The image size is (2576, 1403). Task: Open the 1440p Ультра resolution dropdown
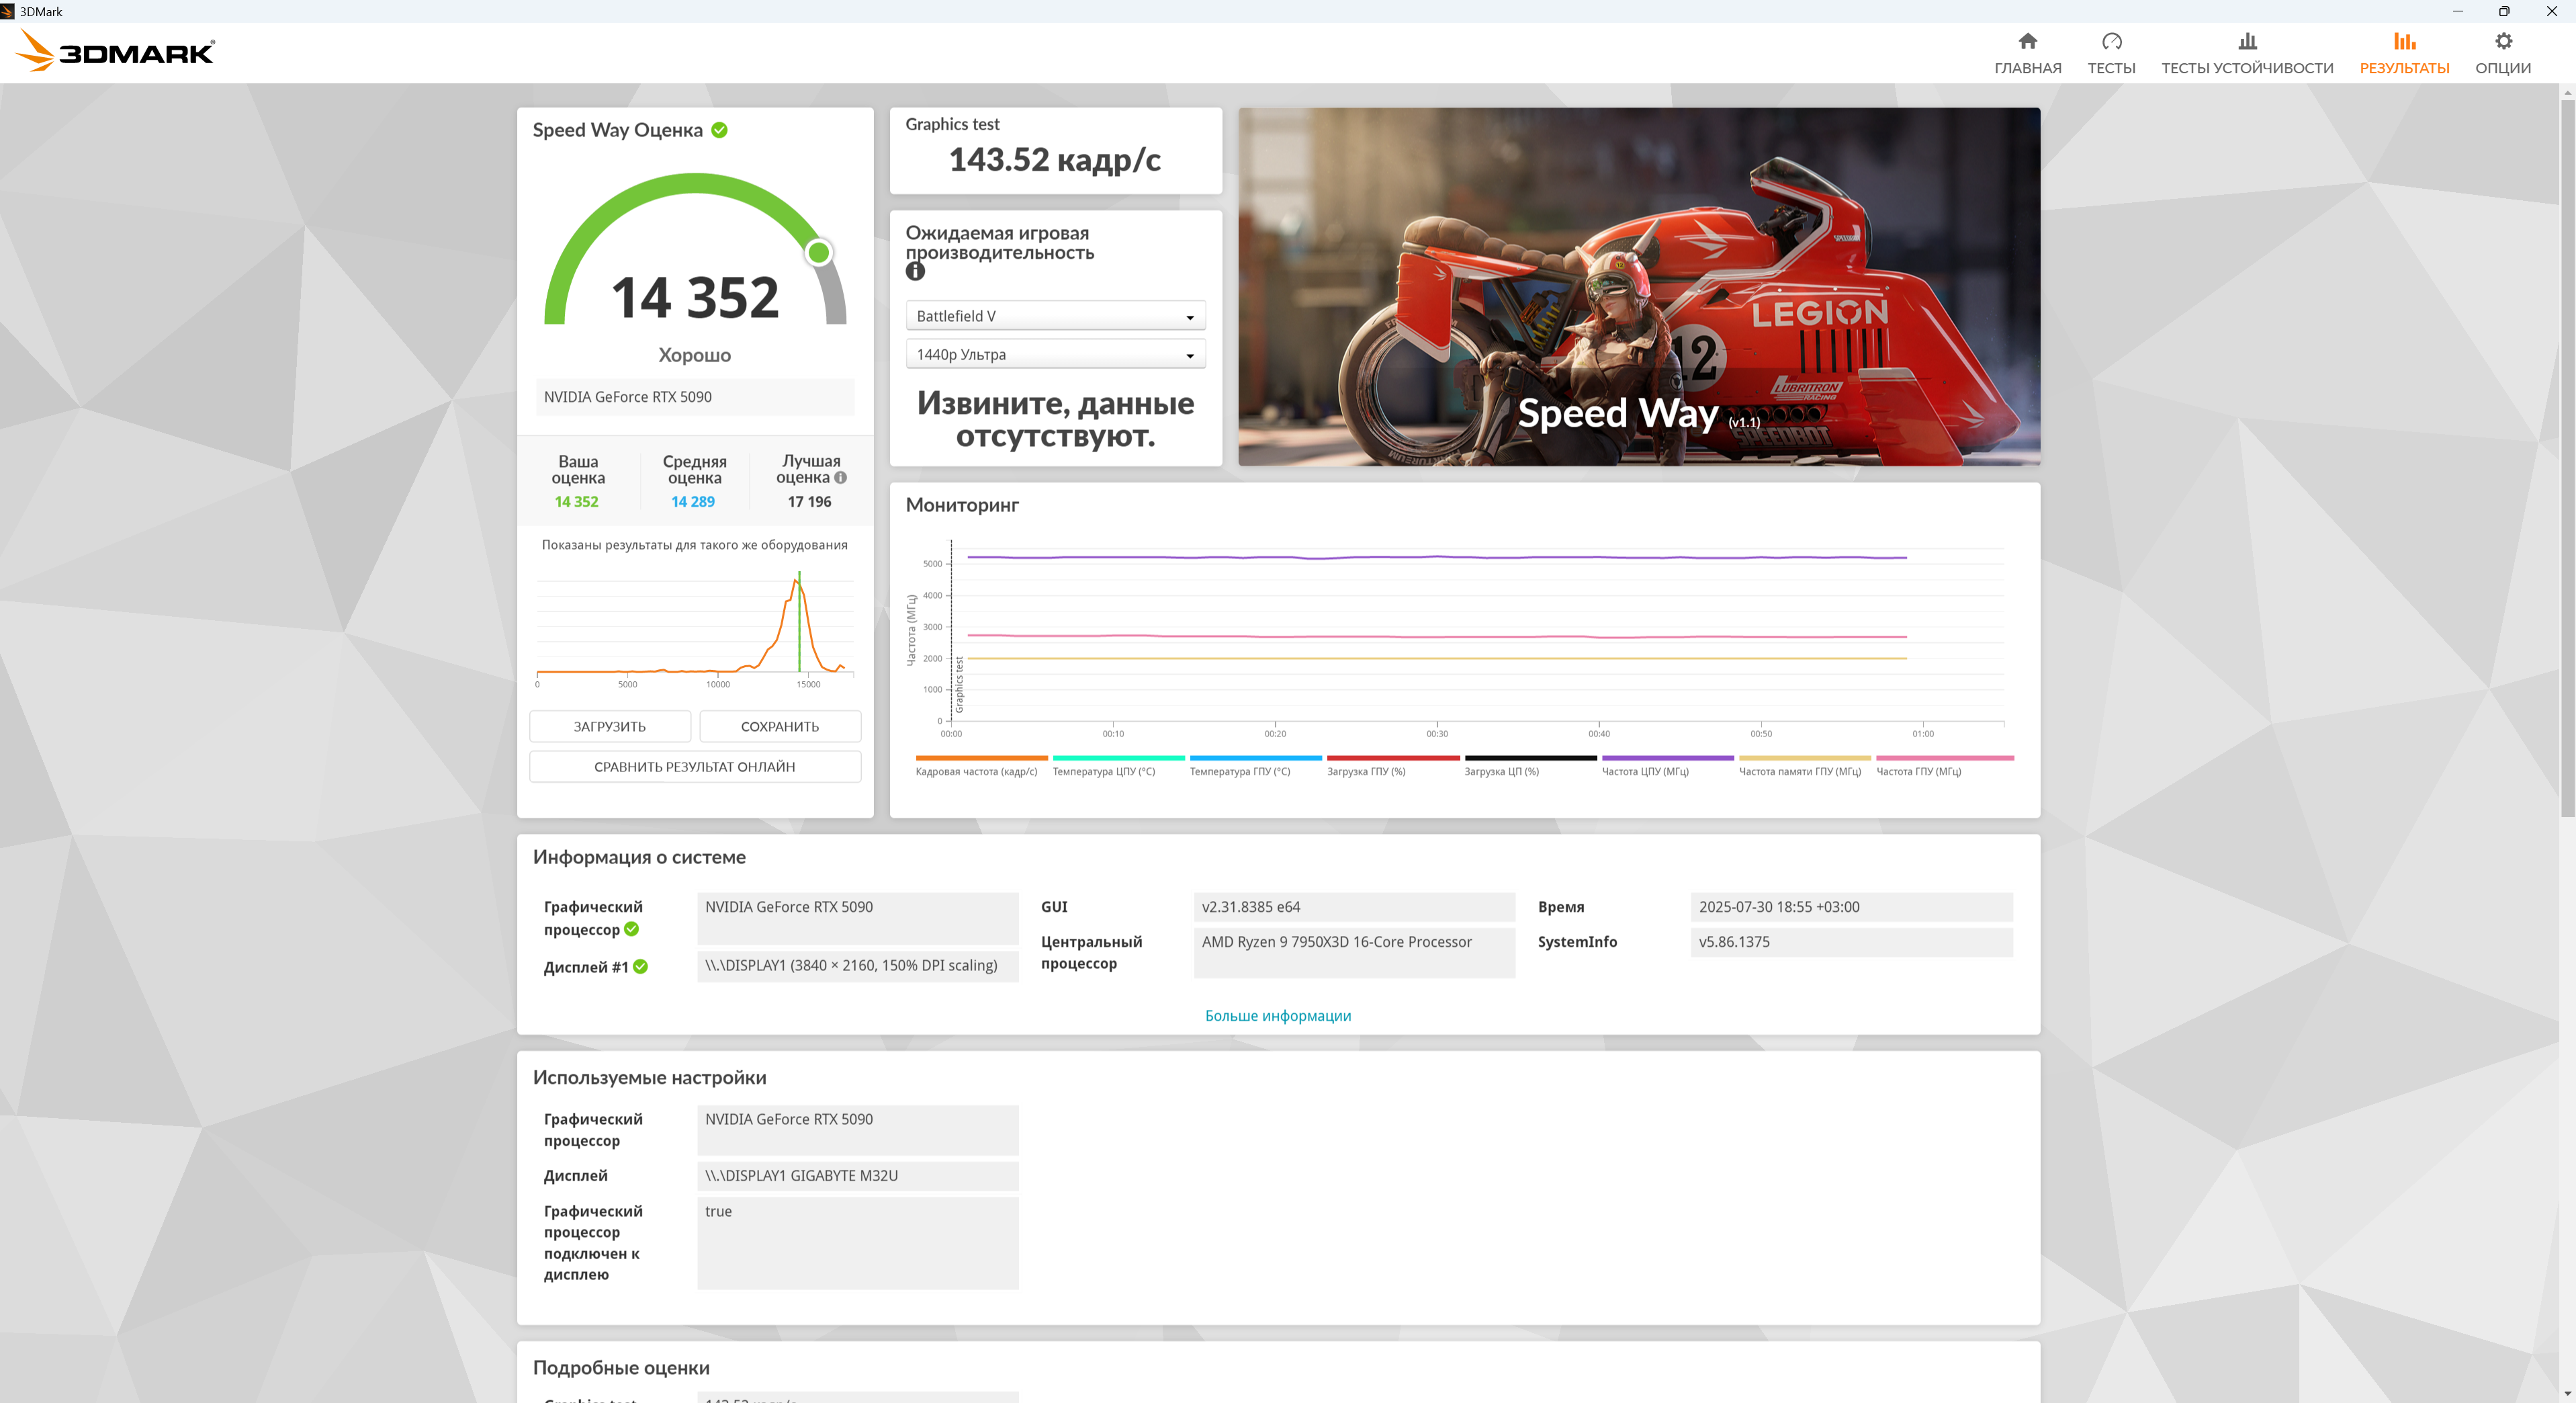[1055, 355]
